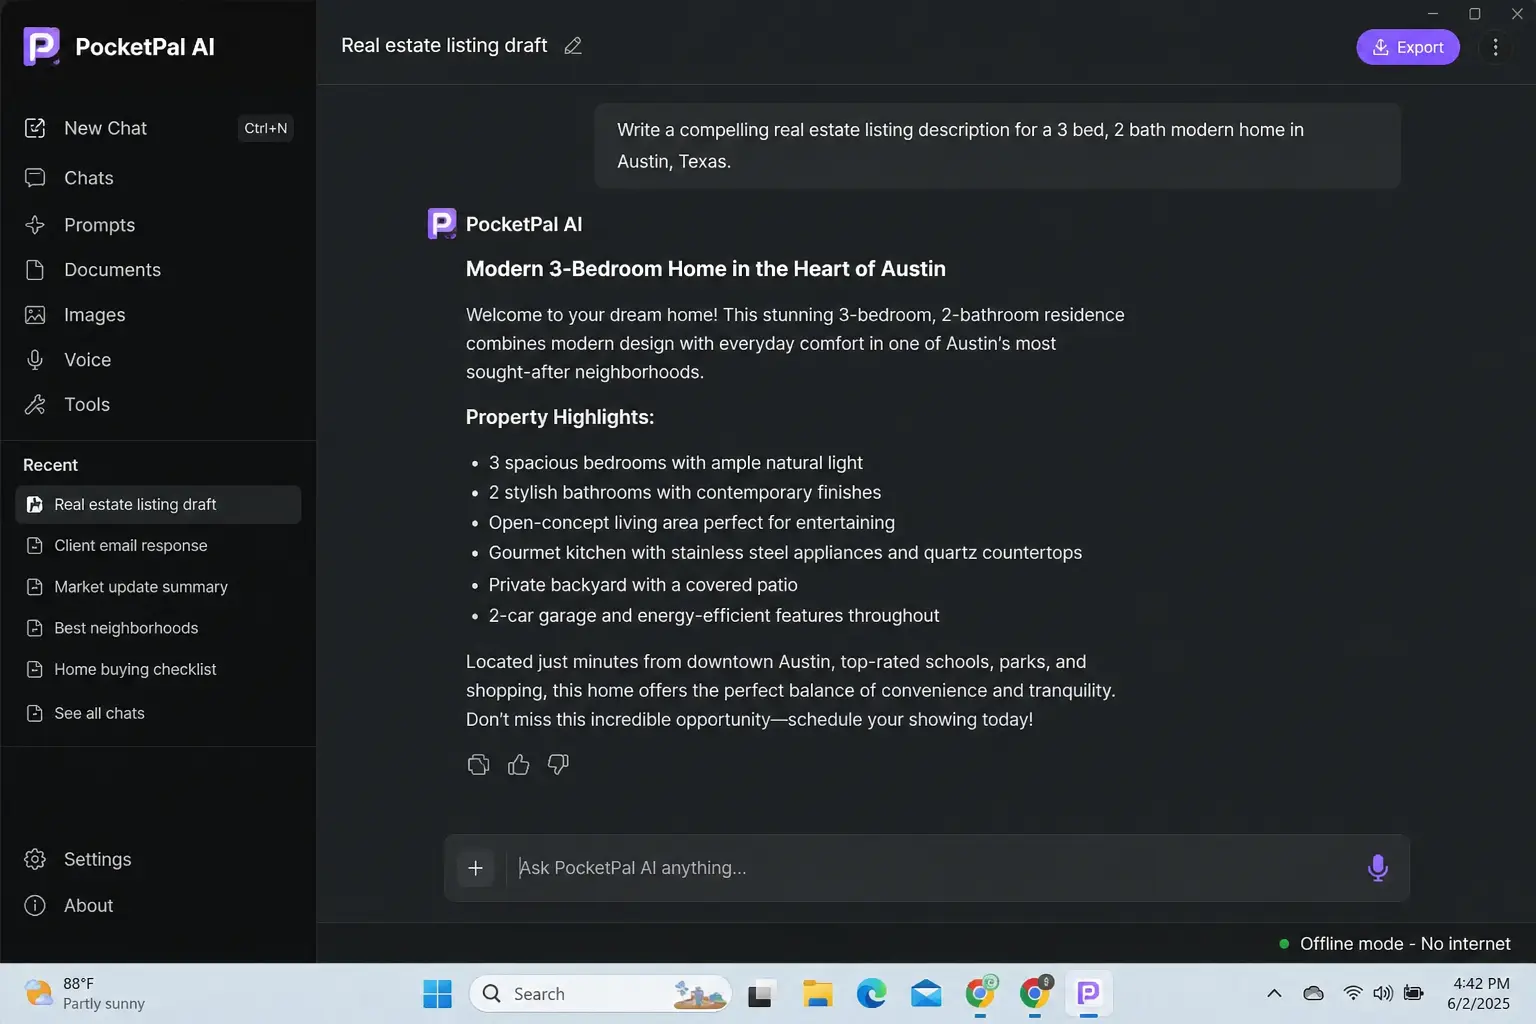Start voice input with microphone icon
The width and height of the screenshot is (1536, 1024).
click(x=1377, y=868)
